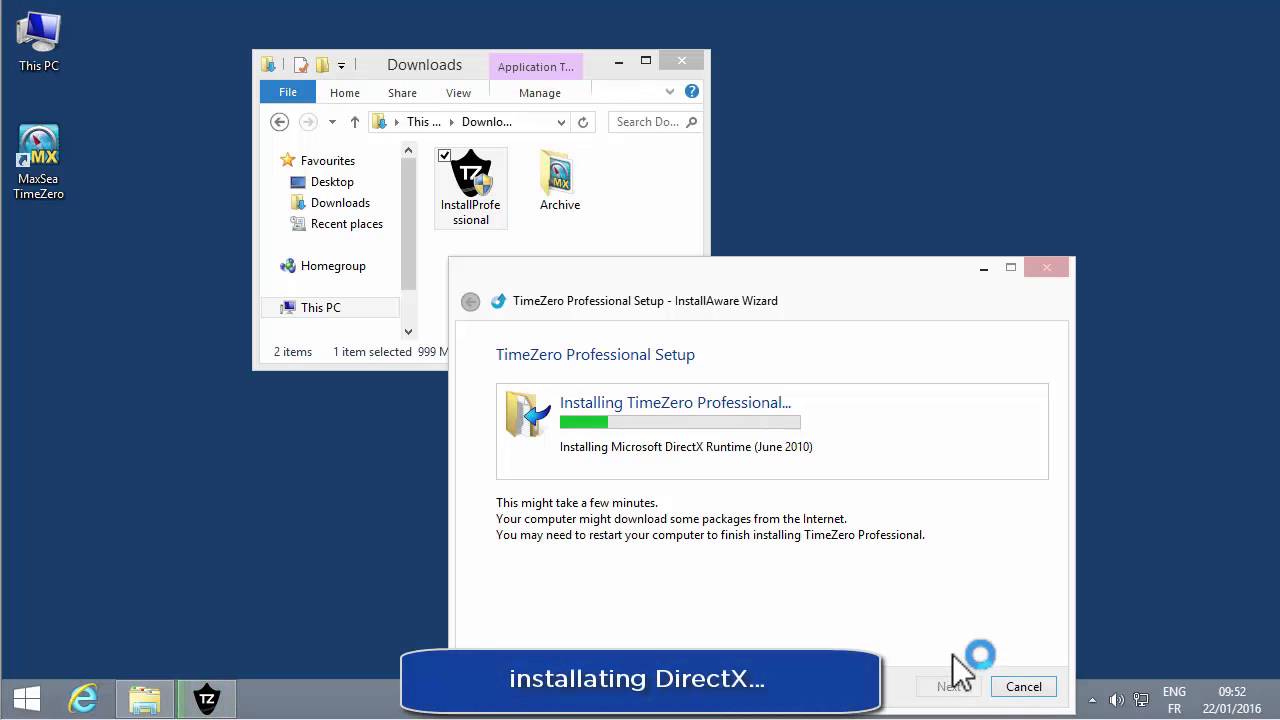
Task: Click the taskbar clock and date
Action: point(1232,699)
